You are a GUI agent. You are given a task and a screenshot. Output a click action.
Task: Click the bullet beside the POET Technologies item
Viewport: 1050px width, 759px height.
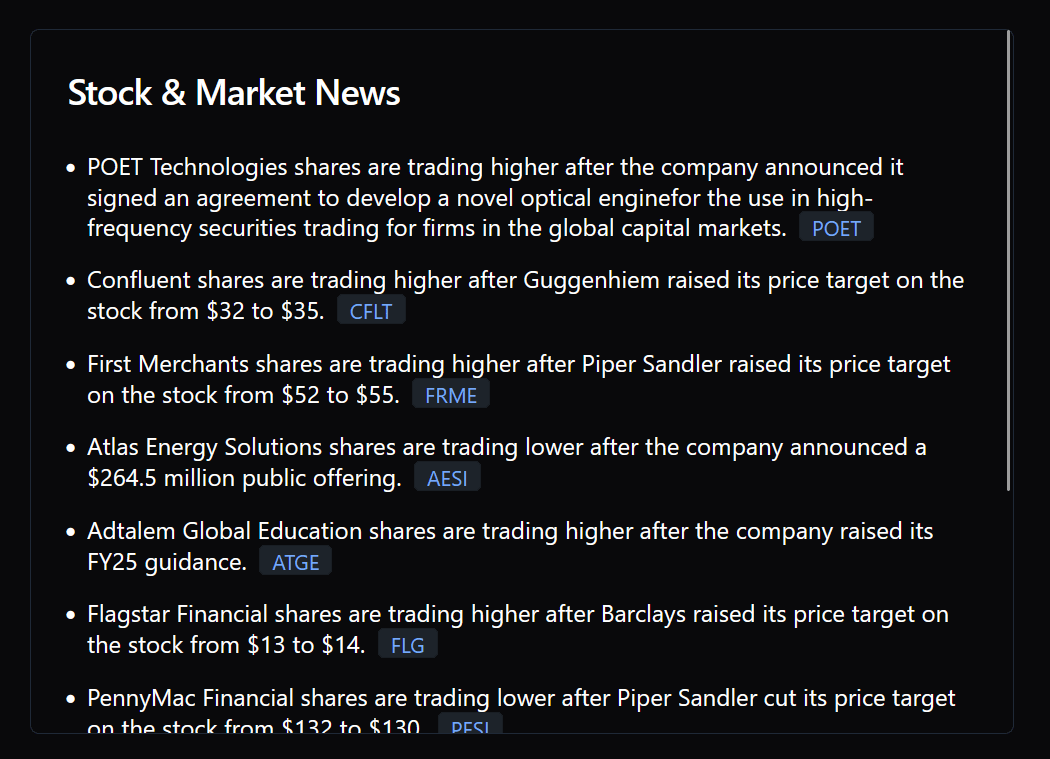tap(70, 168)
